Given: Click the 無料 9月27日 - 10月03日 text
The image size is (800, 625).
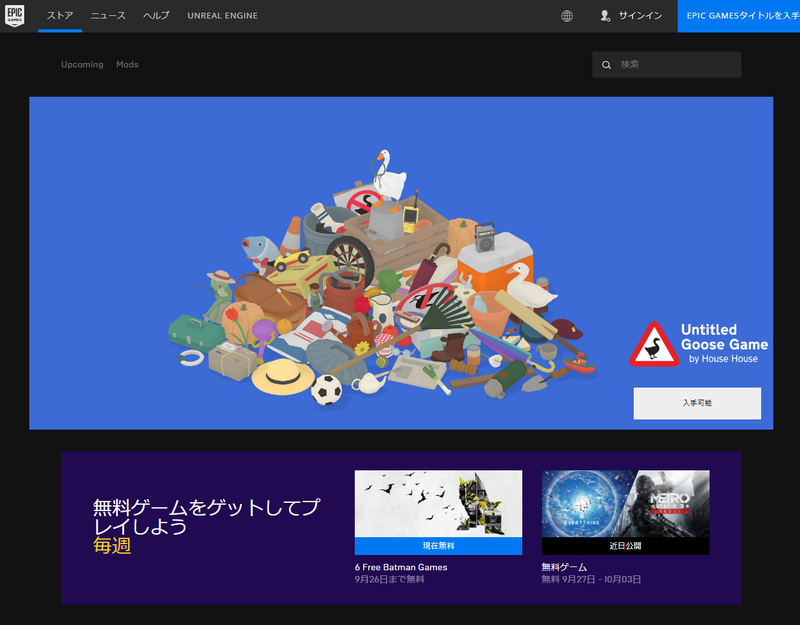Looking at the screenshot, I should [x=591, y=580].
